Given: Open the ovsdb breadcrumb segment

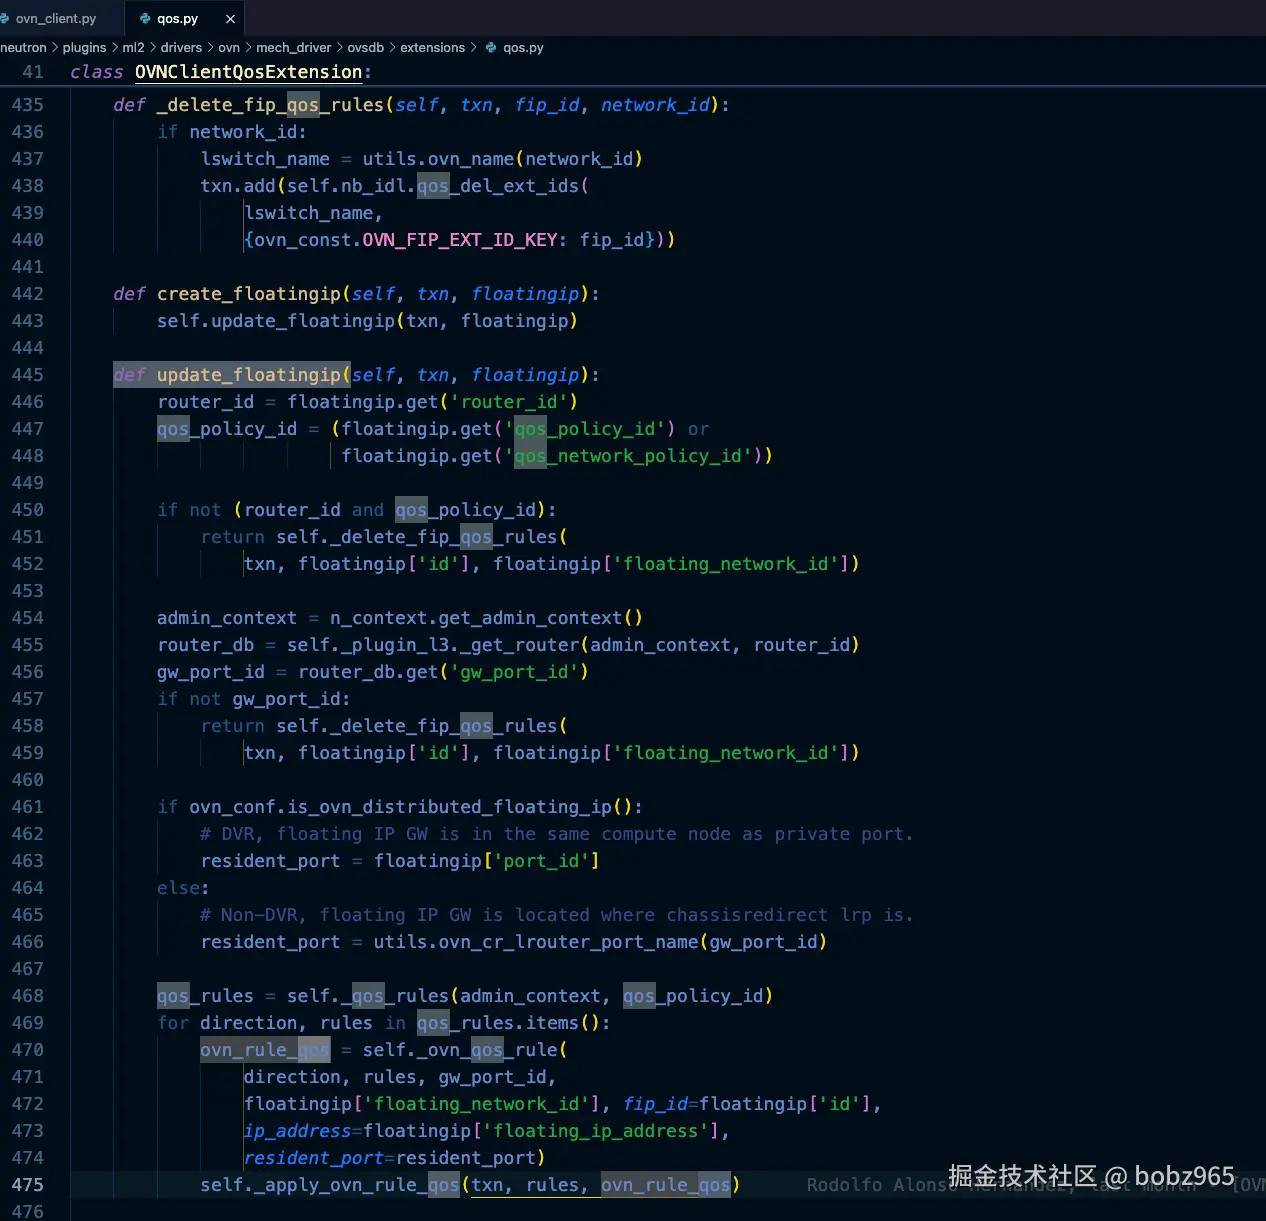Looking at the screenshot, I should (365, 48).
